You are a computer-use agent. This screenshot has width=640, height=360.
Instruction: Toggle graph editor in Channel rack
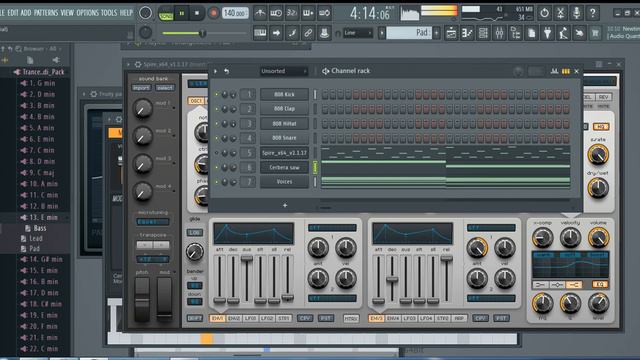(554, 71)
